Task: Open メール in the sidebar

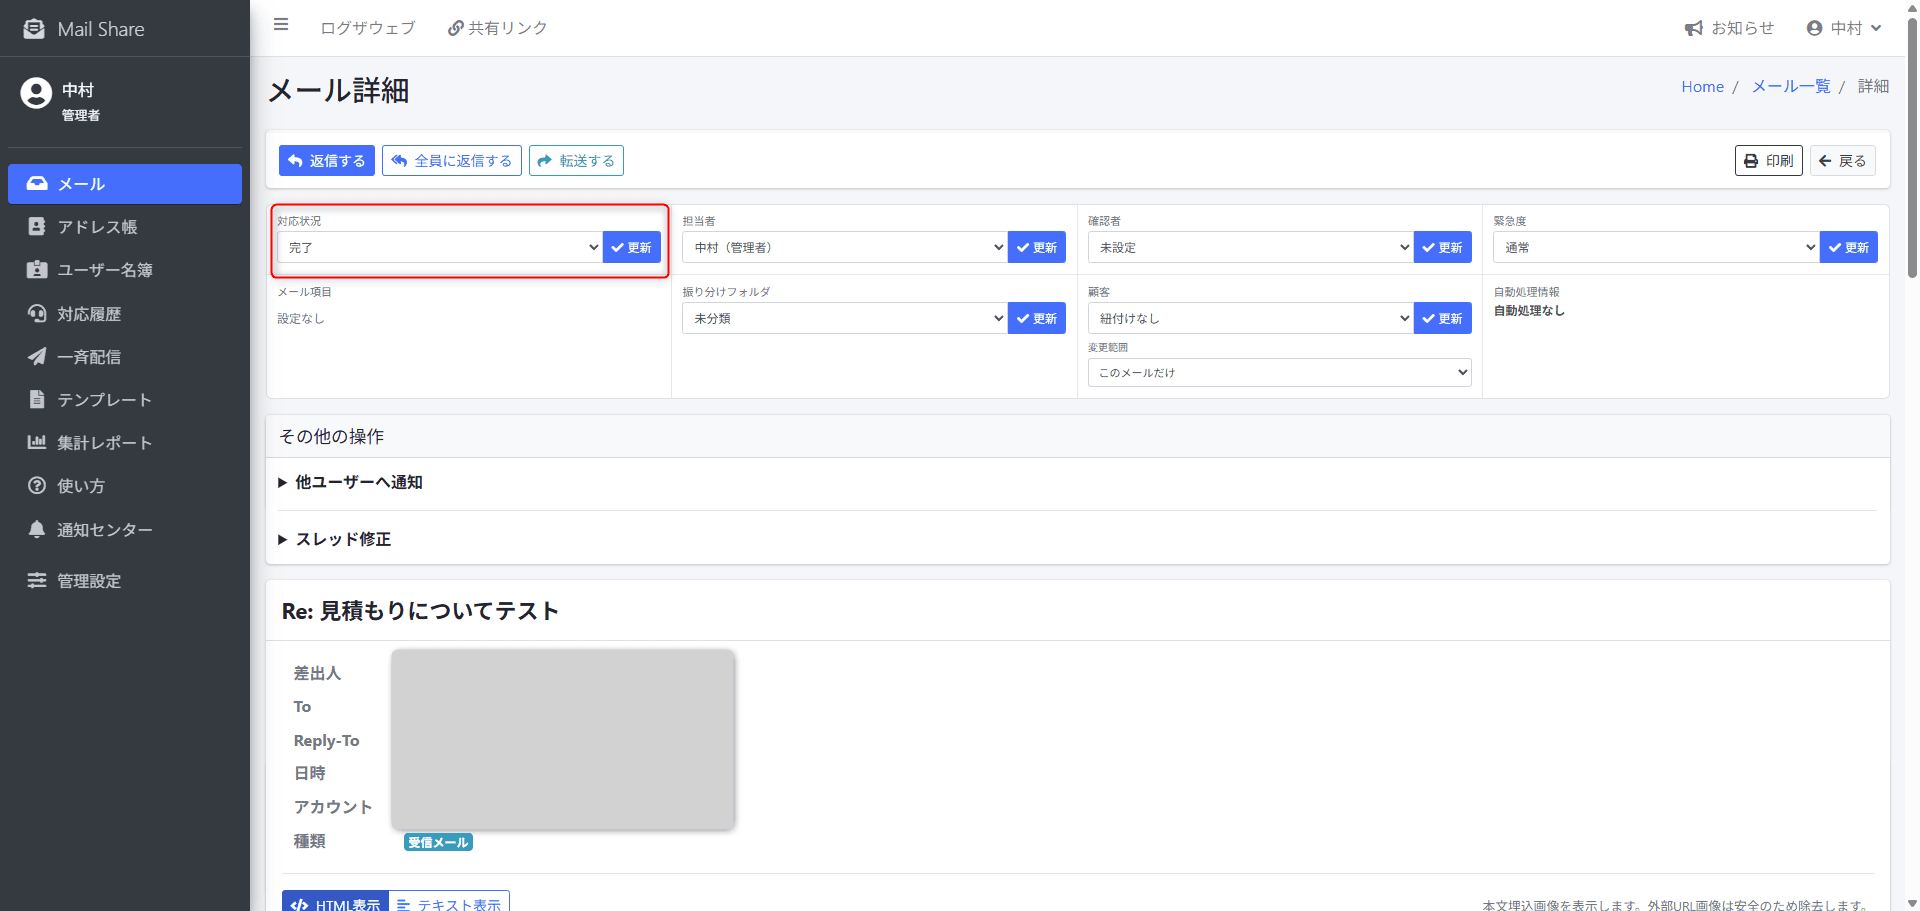Action: (125, 184)
